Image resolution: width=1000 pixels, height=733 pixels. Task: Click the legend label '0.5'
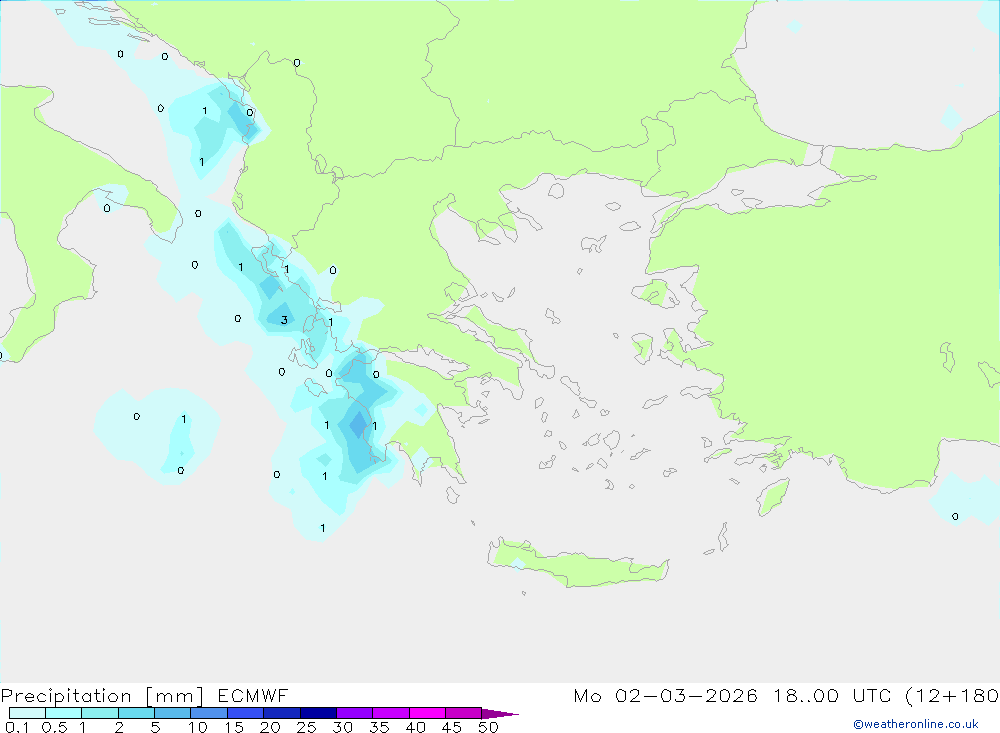click(x=54, y=727)
